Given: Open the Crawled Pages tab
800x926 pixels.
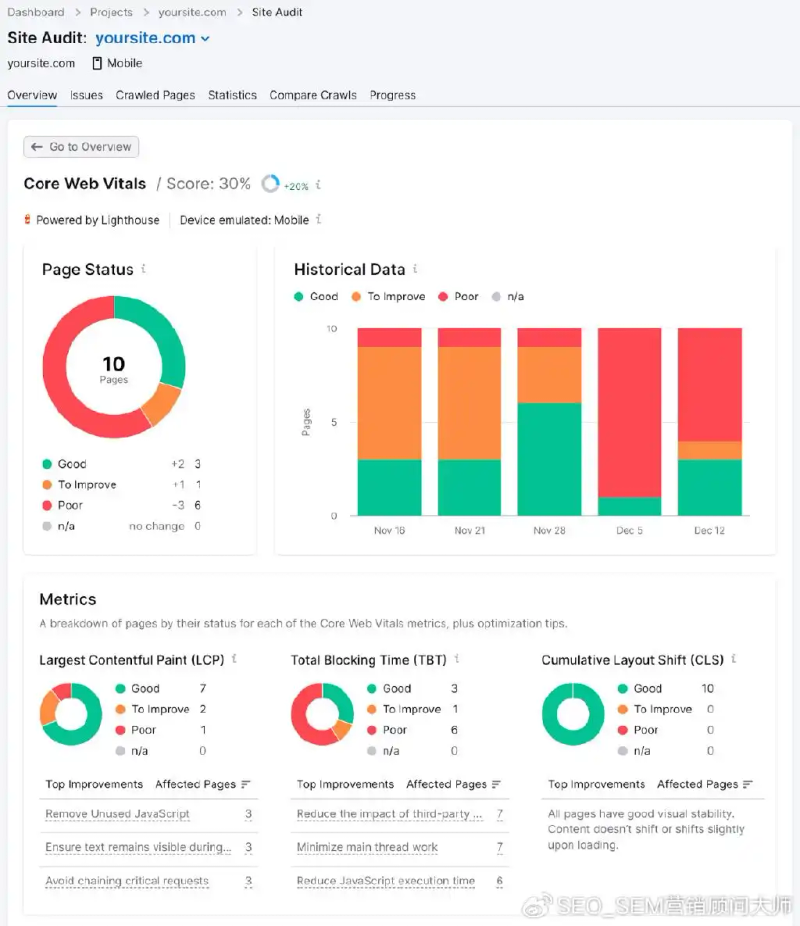Looking at the screenshot, I should coord(155,95).
